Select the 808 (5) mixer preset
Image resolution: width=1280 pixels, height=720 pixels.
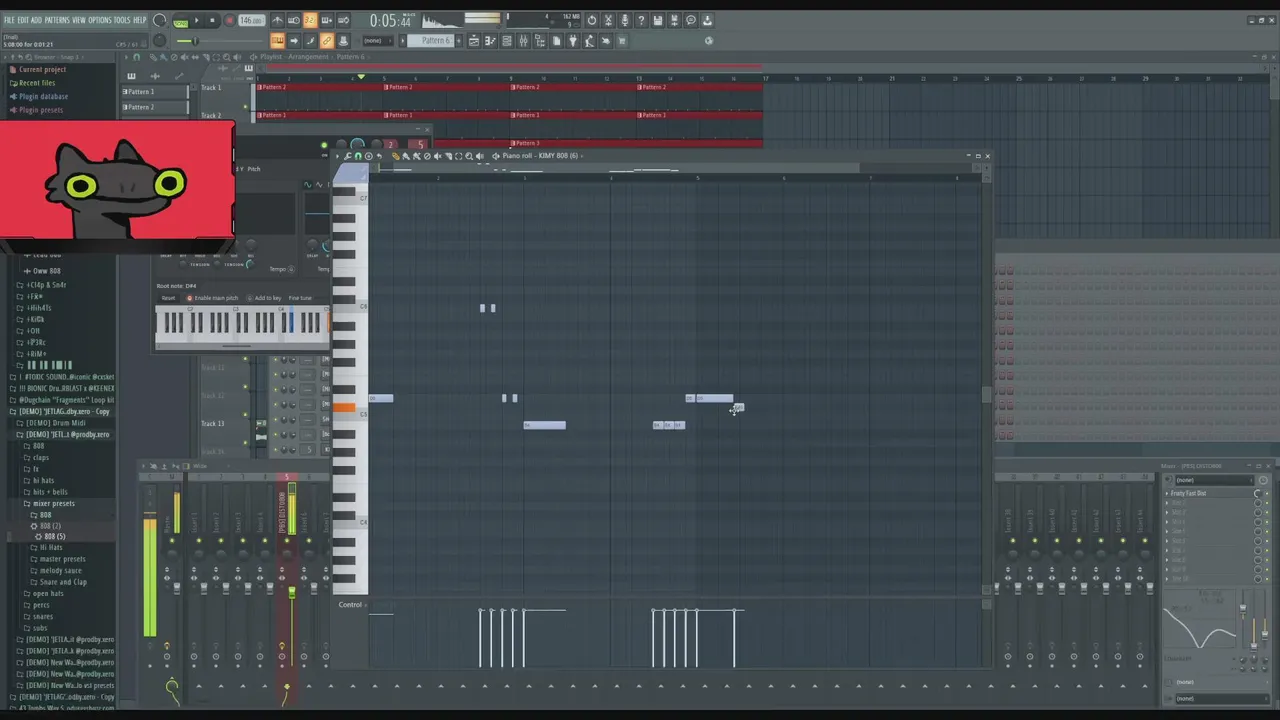point(54,537)
